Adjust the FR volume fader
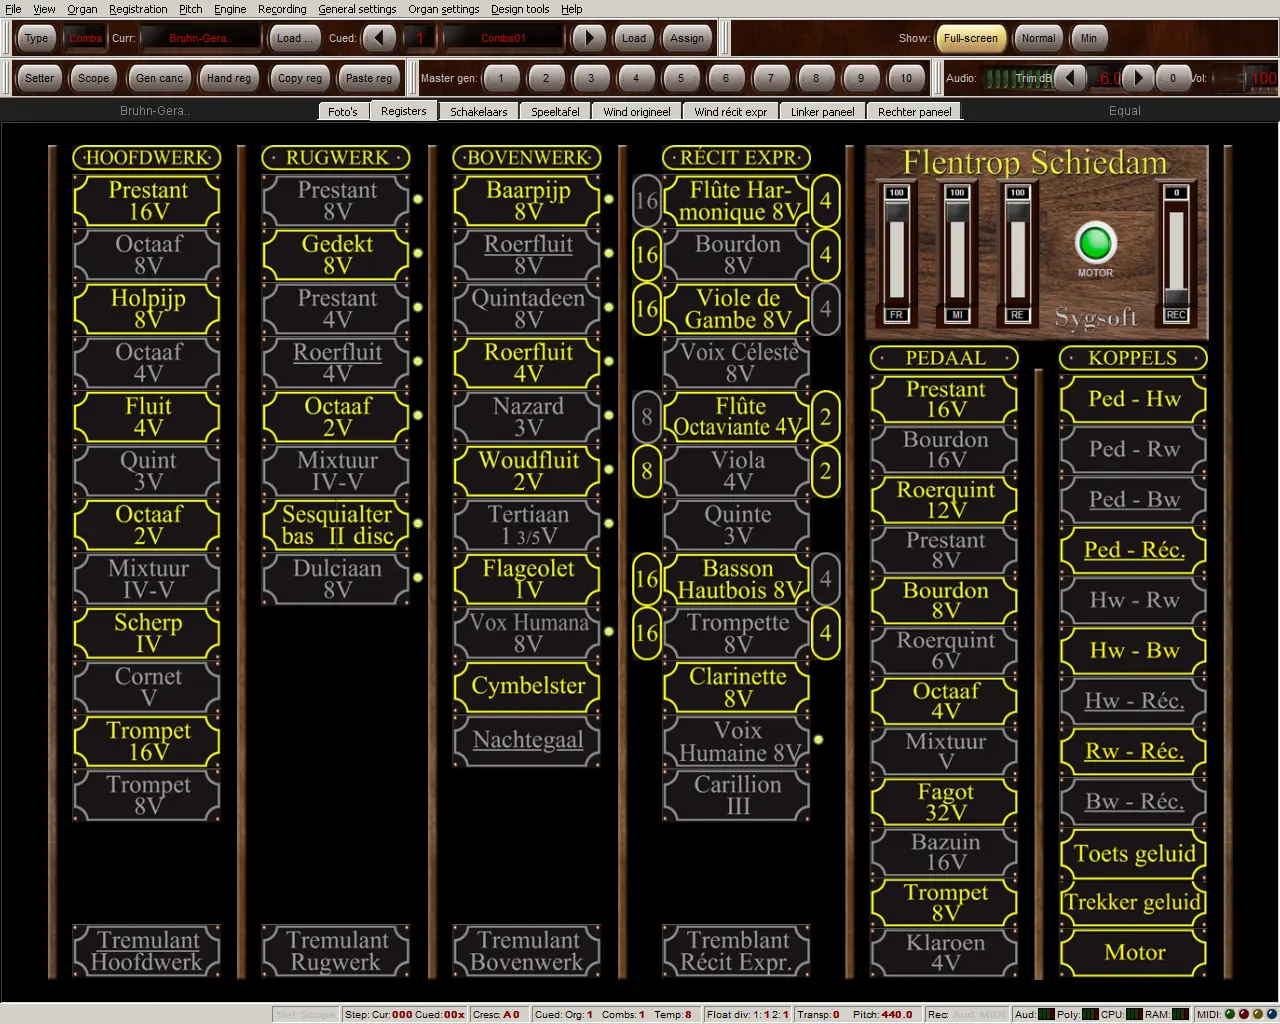Image resolution: width=1280 pixels, height=1024 pixels. (x=896, y=246)
